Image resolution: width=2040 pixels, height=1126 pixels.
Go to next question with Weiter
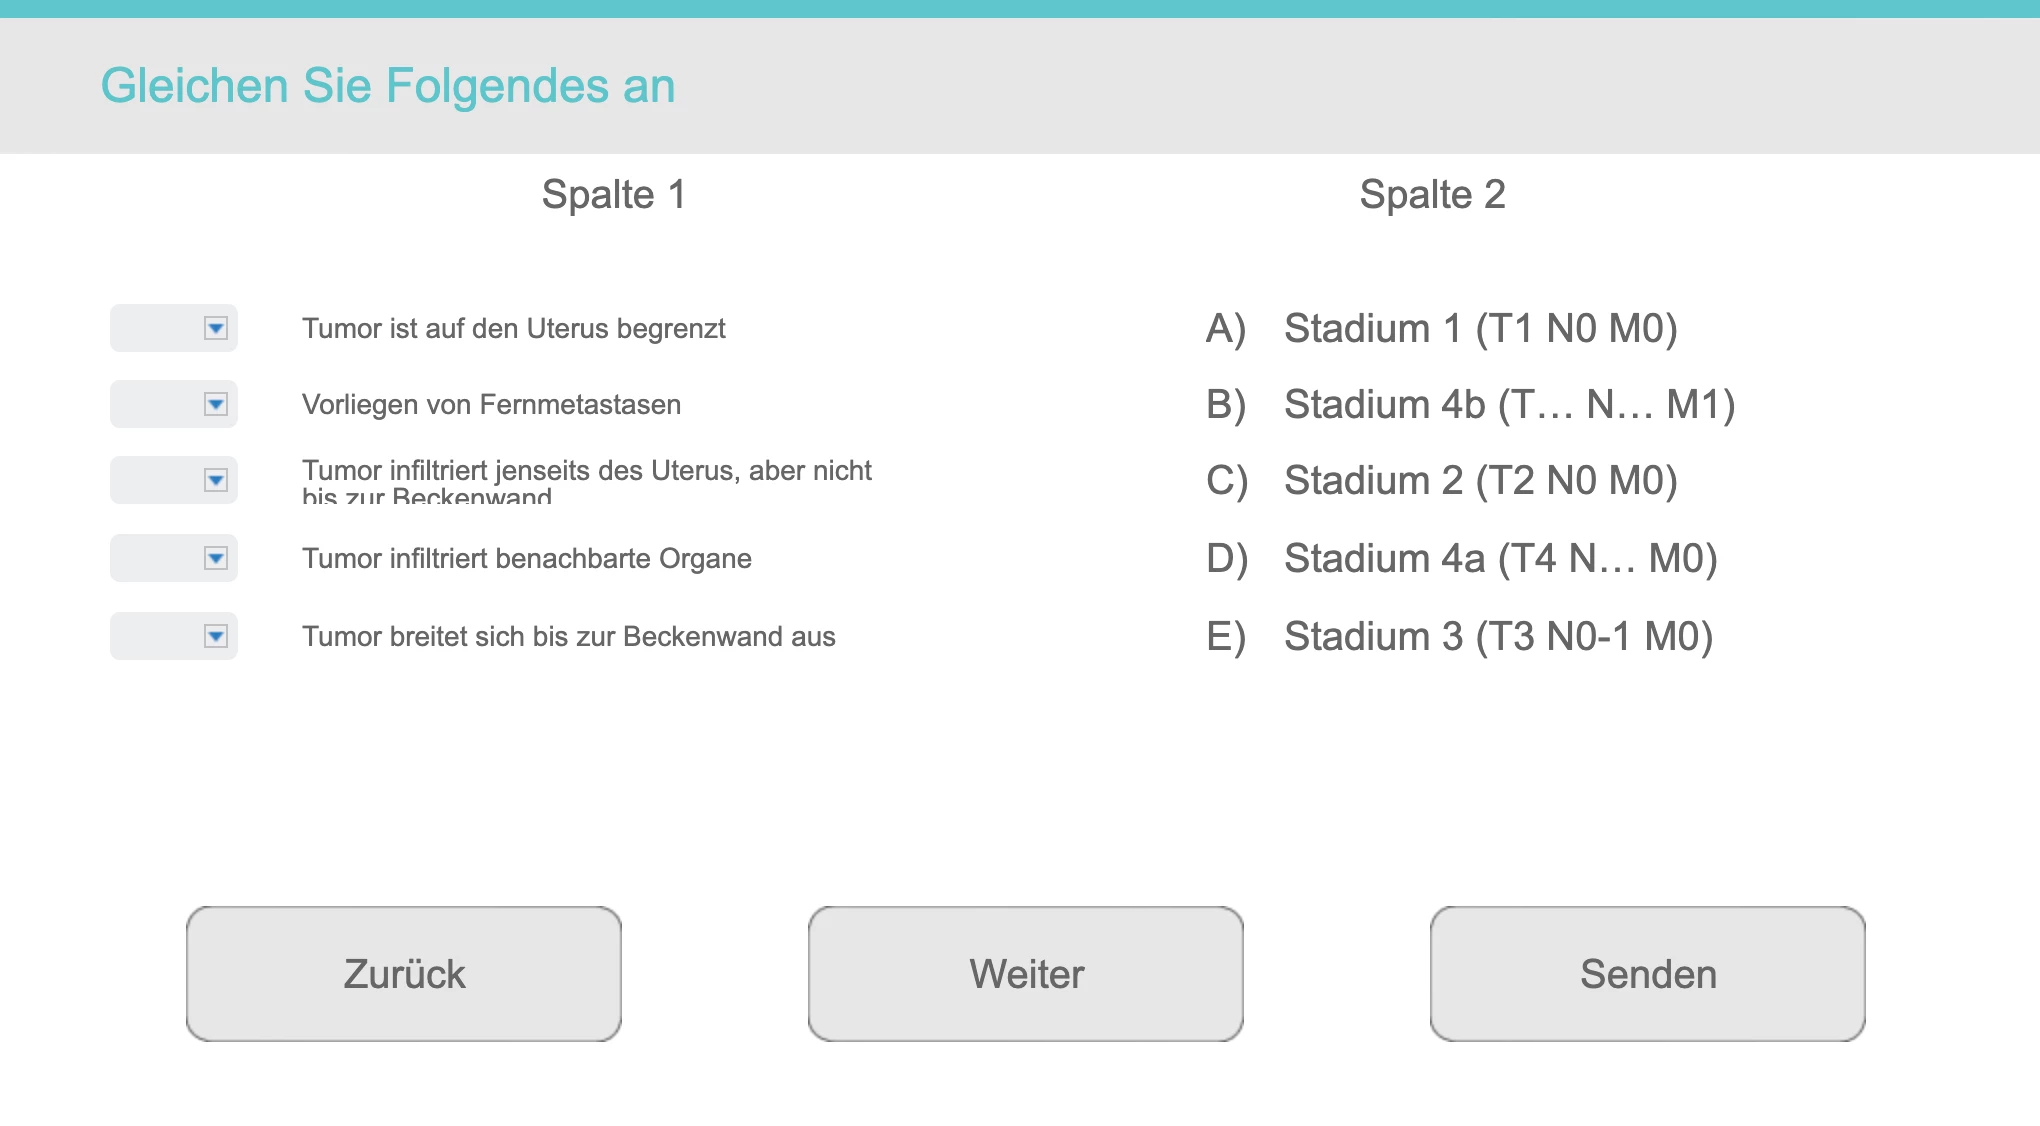point(1026,974)
